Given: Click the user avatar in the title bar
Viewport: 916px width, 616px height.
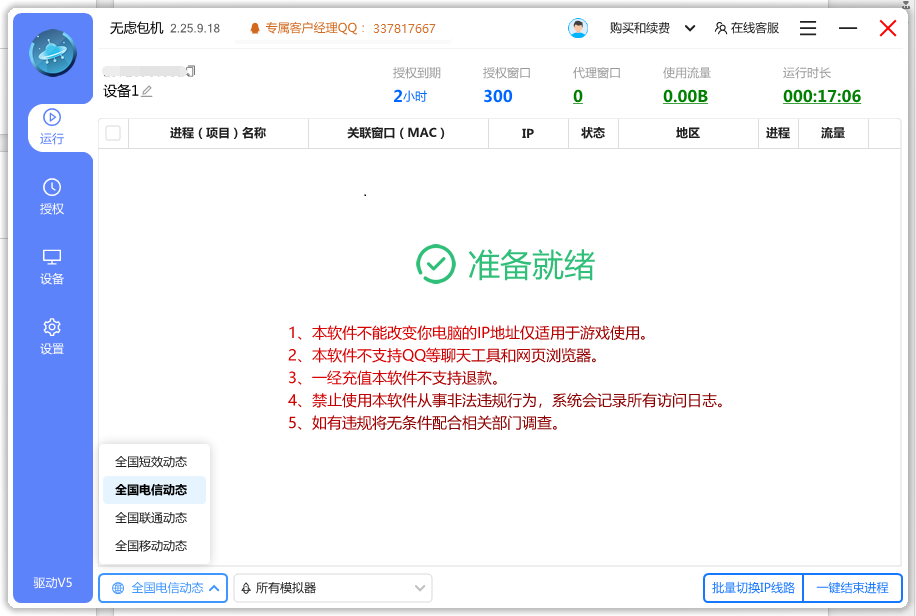Looking at the screenshot, I should tap(578, 27).
